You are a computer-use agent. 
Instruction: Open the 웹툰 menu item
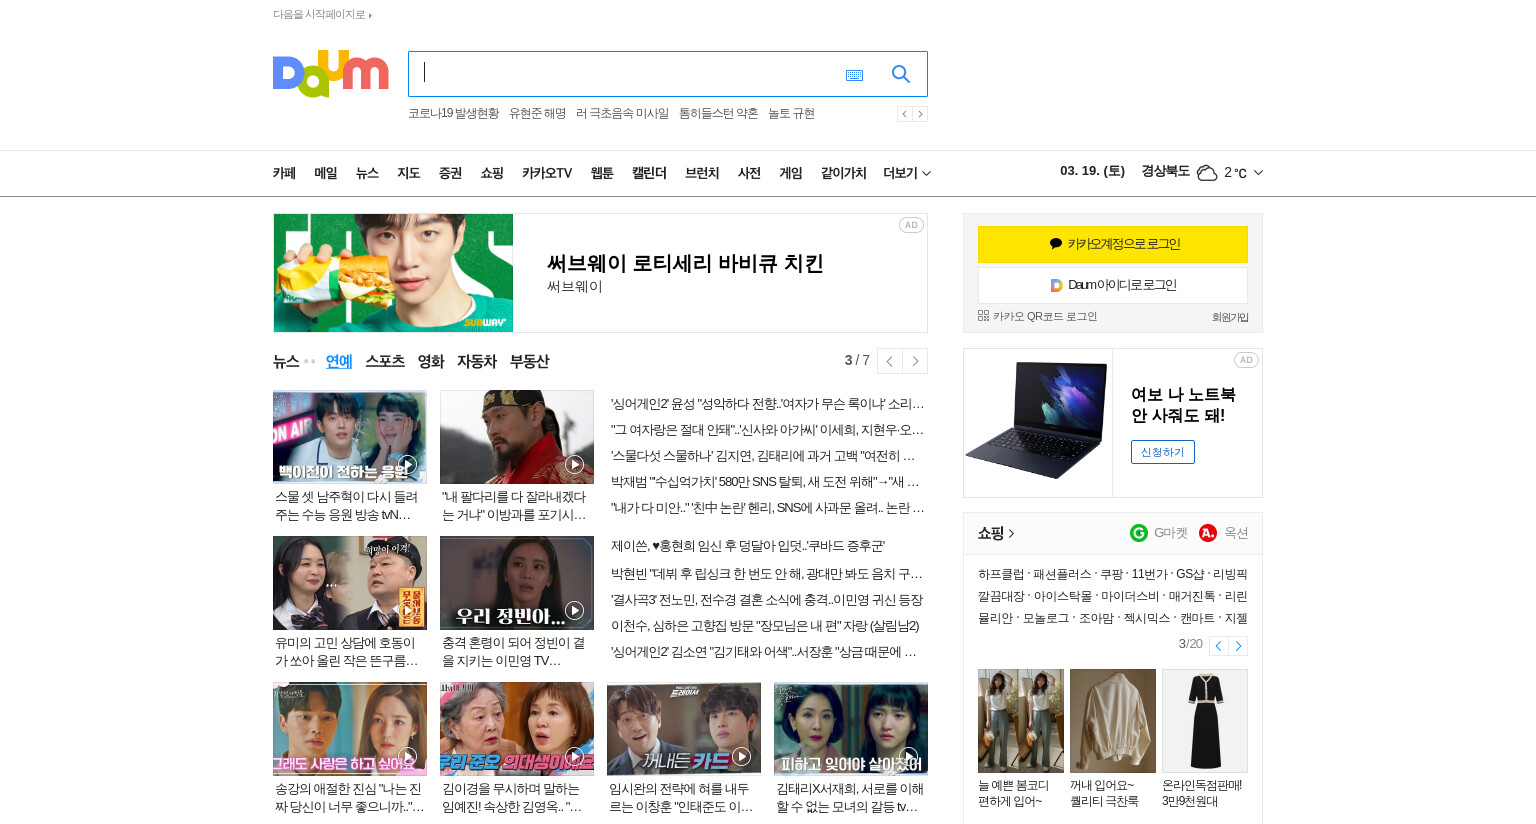pos(602,173)
